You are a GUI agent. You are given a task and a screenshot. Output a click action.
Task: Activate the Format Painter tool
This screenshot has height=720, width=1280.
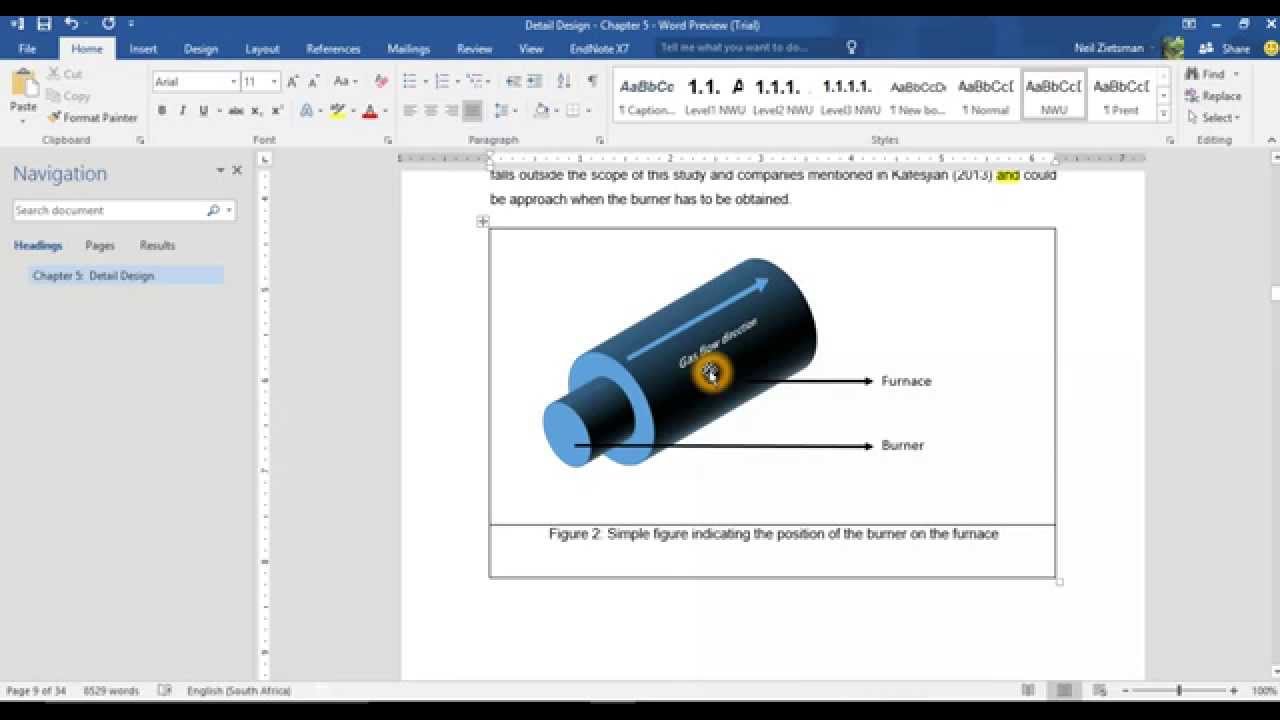pyautogui.click(x=92, y=118)
